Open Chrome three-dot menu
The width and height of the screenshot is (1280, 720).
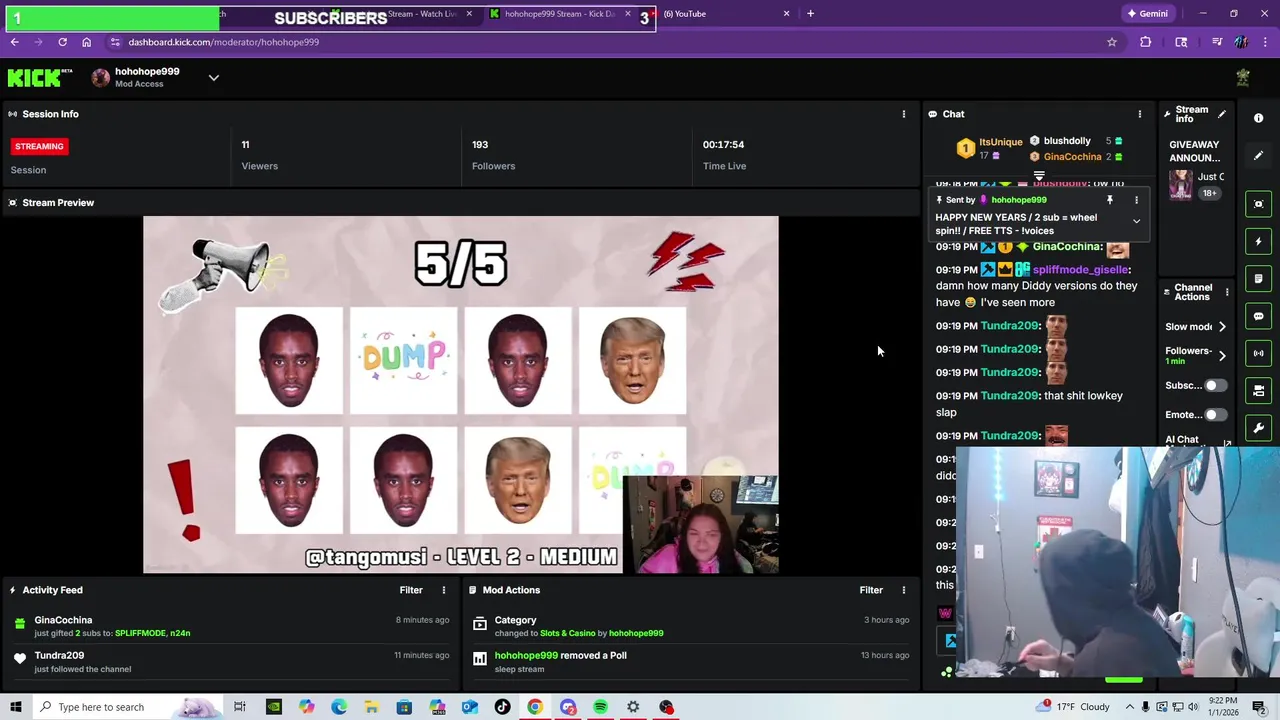[x=1265, y=42]
